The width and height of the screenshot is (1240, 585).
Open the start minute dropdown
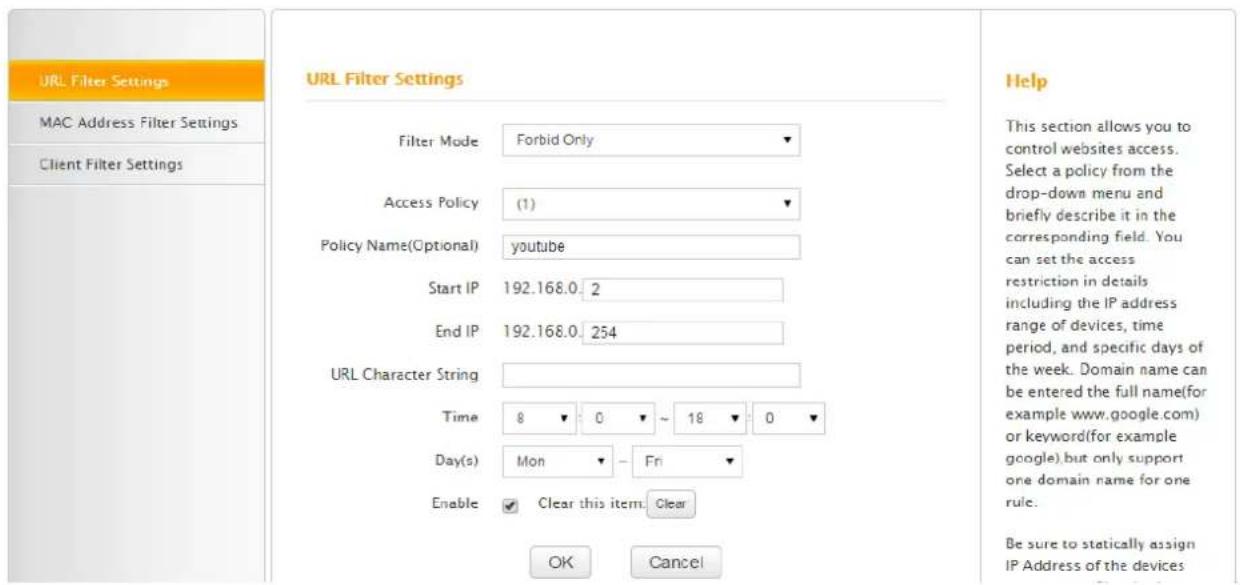point(617,421)
